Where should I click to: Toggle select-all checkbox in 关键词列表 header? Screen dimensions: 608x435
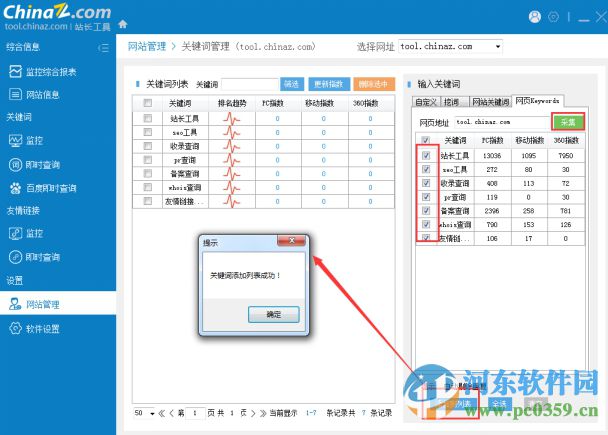coord(147,103)
